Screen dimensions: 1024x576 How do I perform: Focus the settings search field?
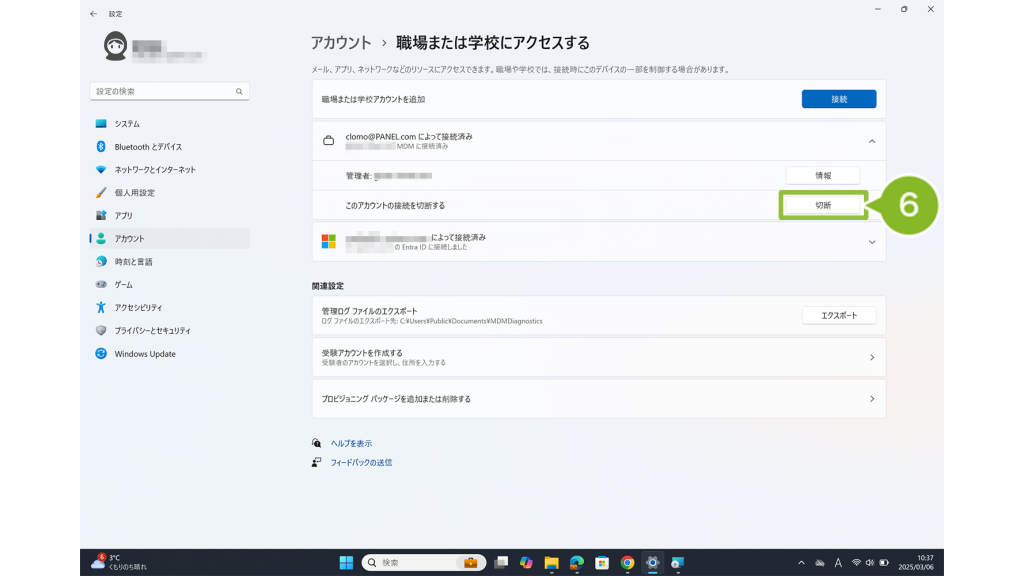[169, 91]
